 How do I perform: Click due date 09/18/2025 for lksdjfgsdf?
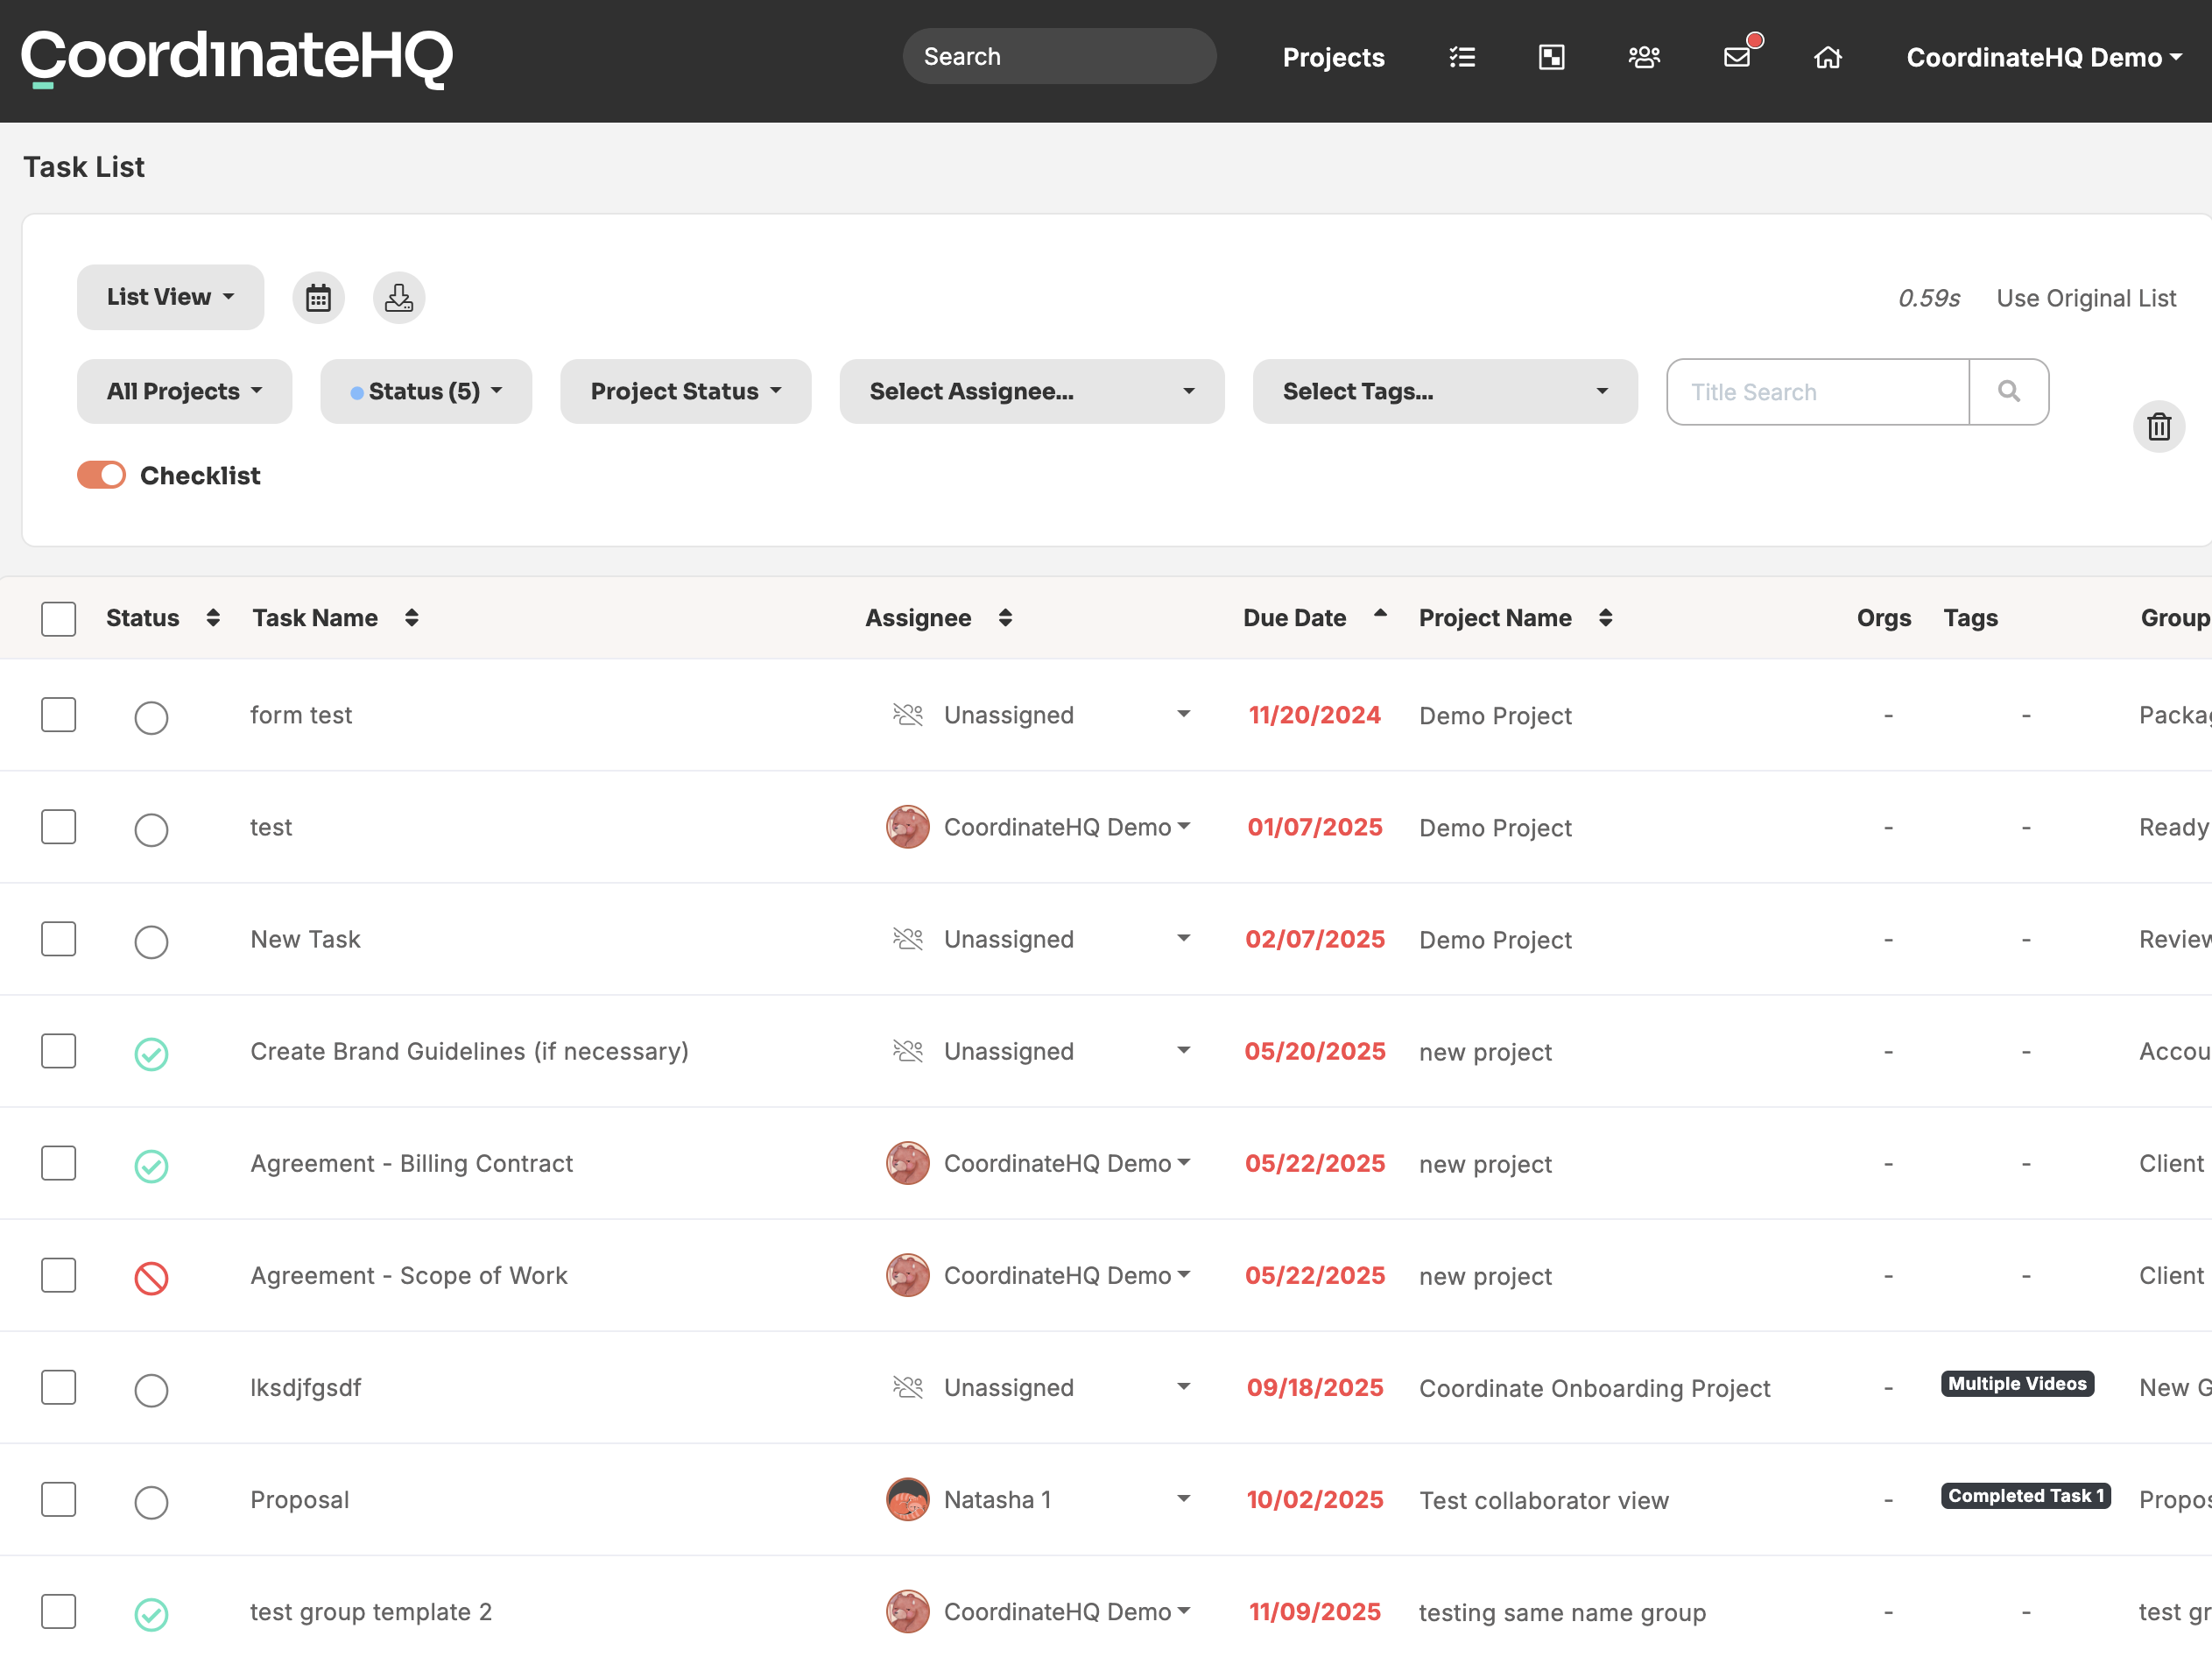pyautogui.click(x=1314, y=1387)
